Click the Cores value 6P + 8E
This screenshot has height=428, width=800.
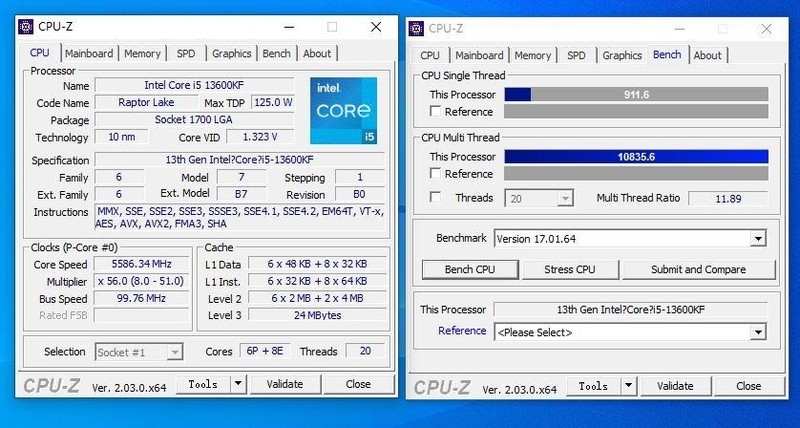pos(265,351)
